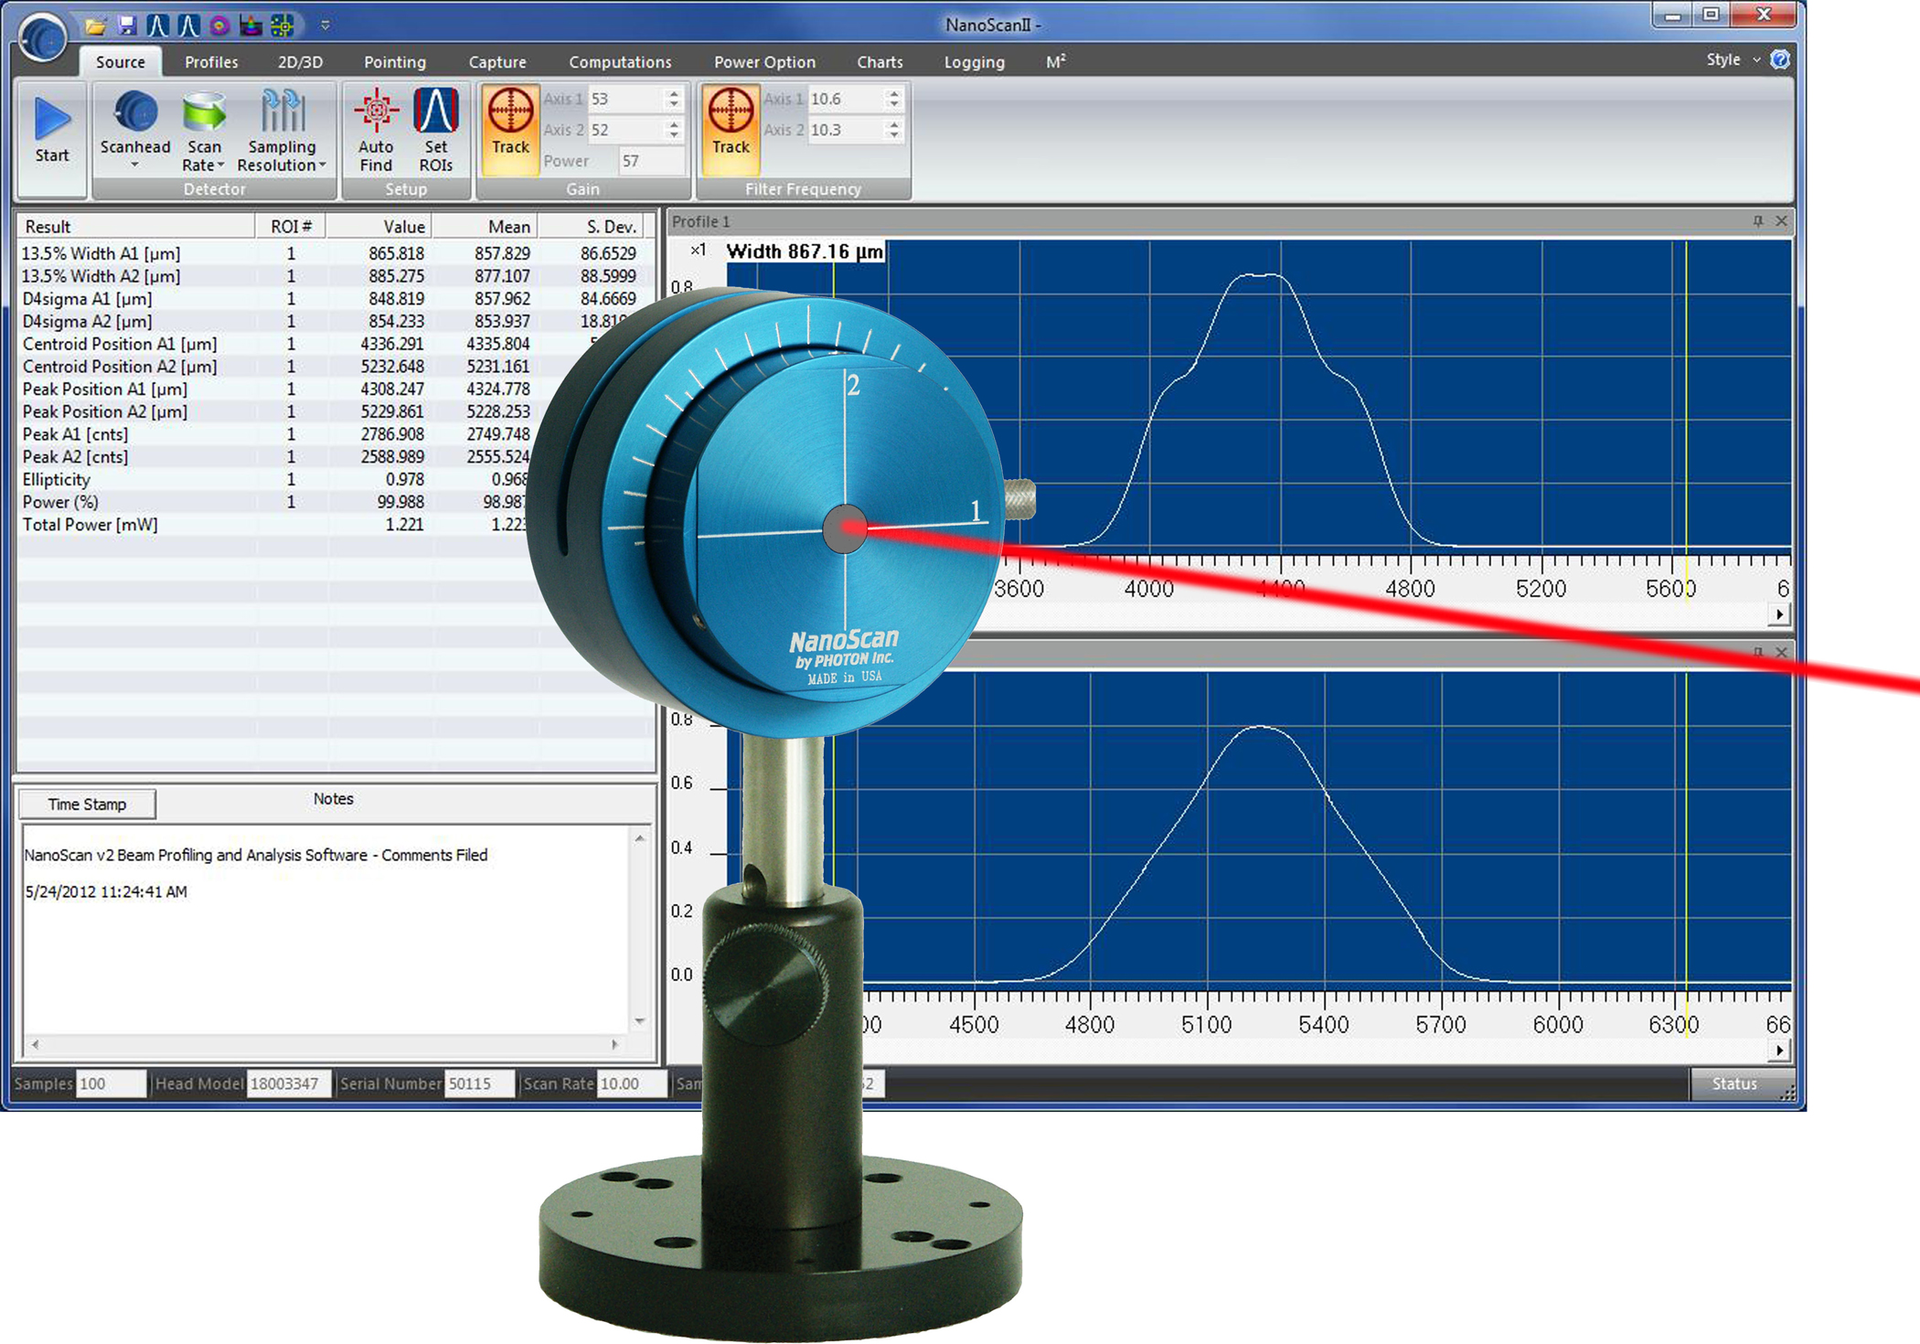This screenshot has height=1344, width=1920.
Task: Open the help question mark icon
Action: pyautogui.click(x=1780, y=60)
